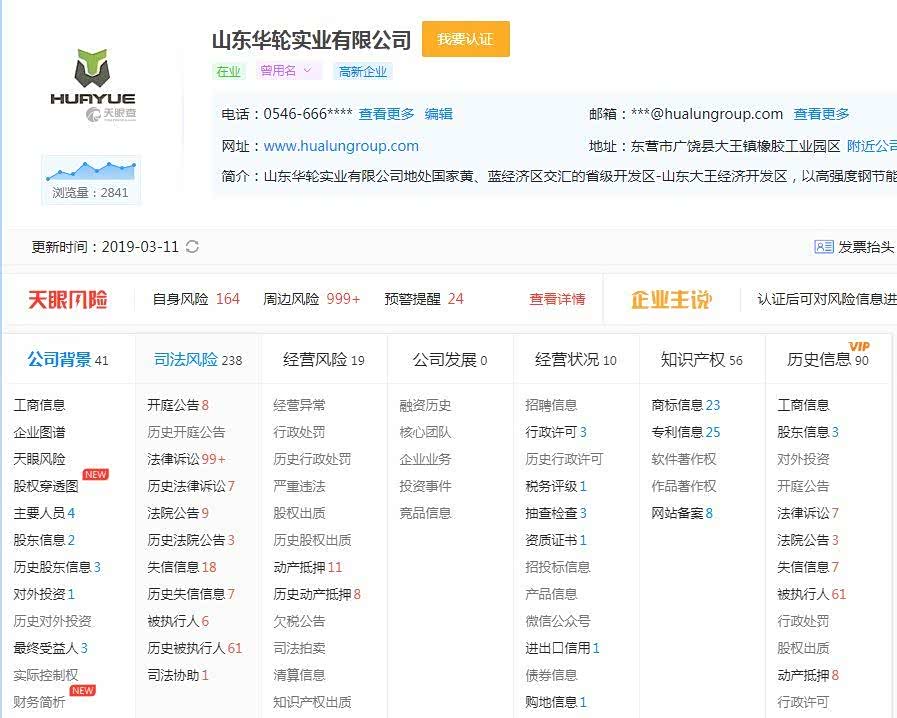The height and width of the screenshot is (718, 897).
Task: Open the 浏览量 views trend chart
Action: point(91,171)
